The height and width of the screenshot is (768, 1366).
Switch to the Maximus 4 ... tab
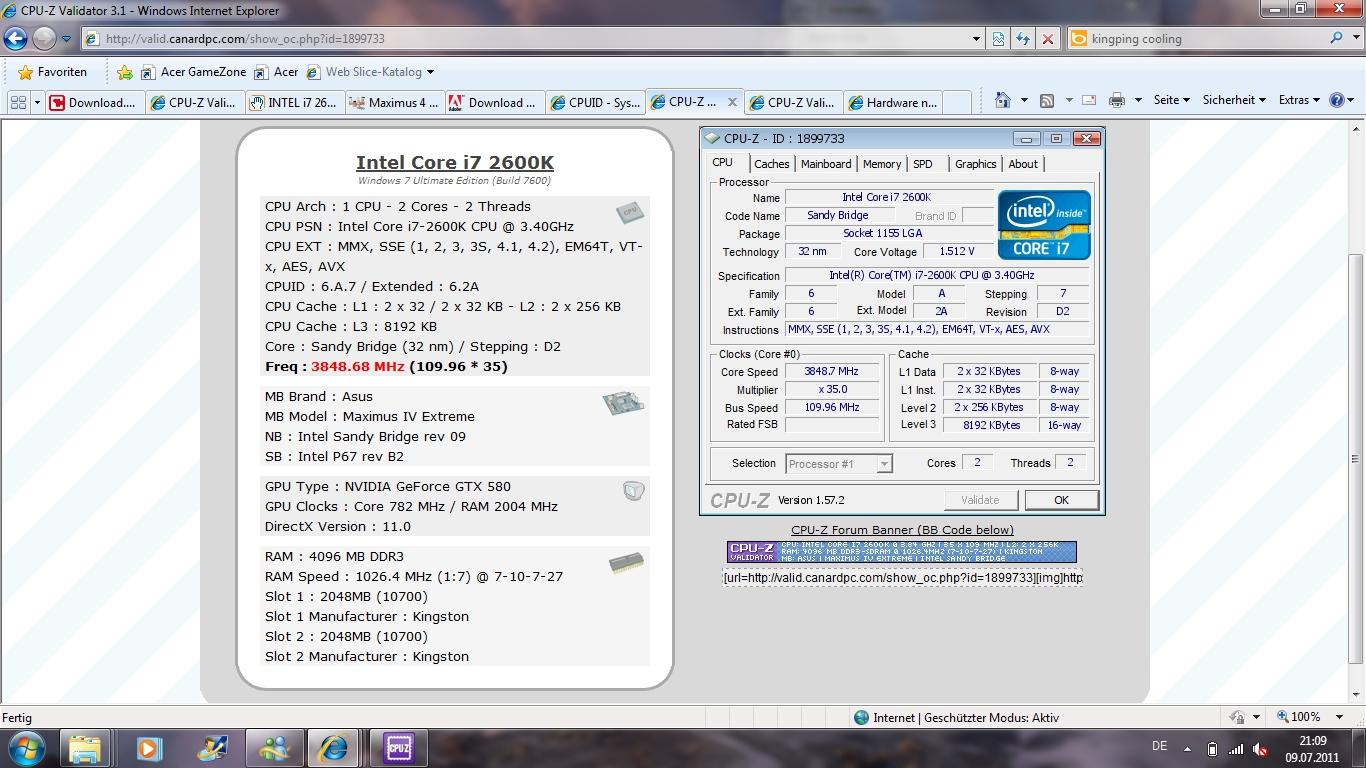pos(395,102)
